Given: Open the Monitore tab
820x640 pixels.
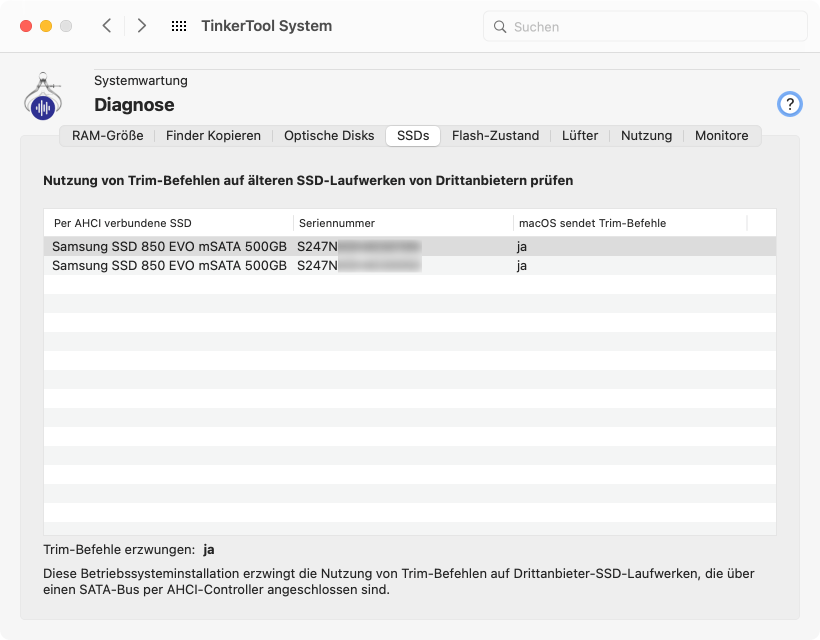Looking at the screenshot, I should [721, 135].
